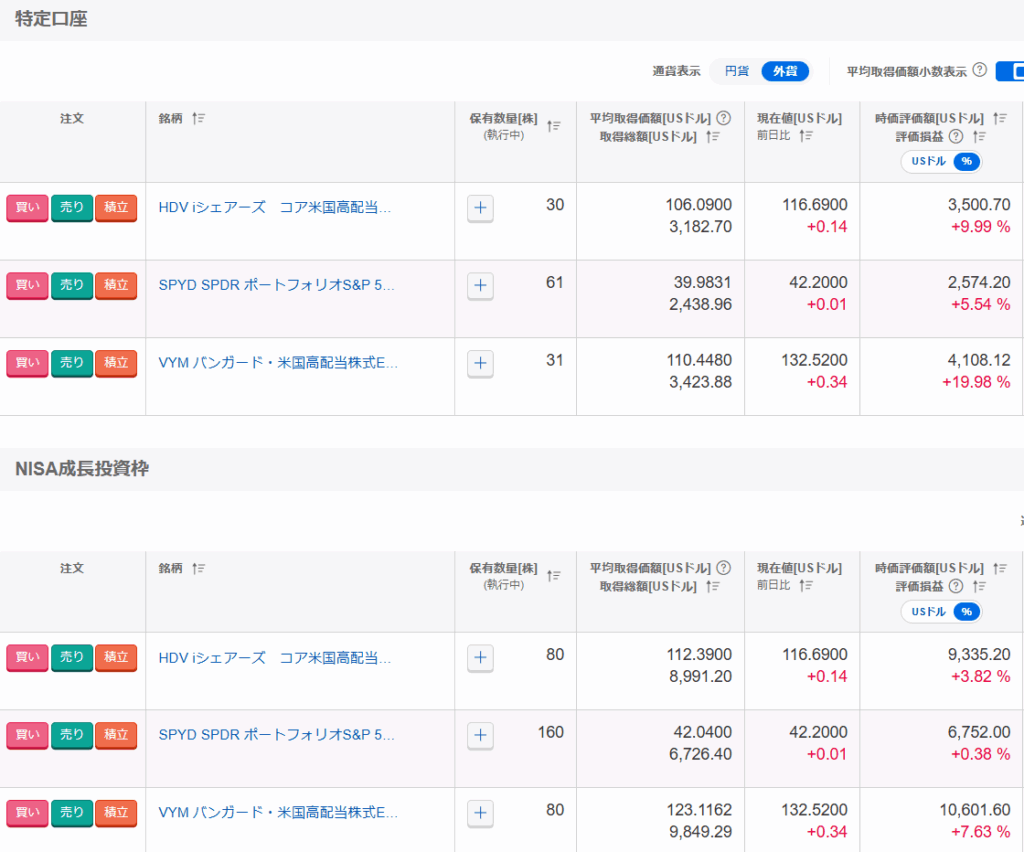
Task: Open help icon beside 平均取得価額小数表示
Action: point(979,70)
